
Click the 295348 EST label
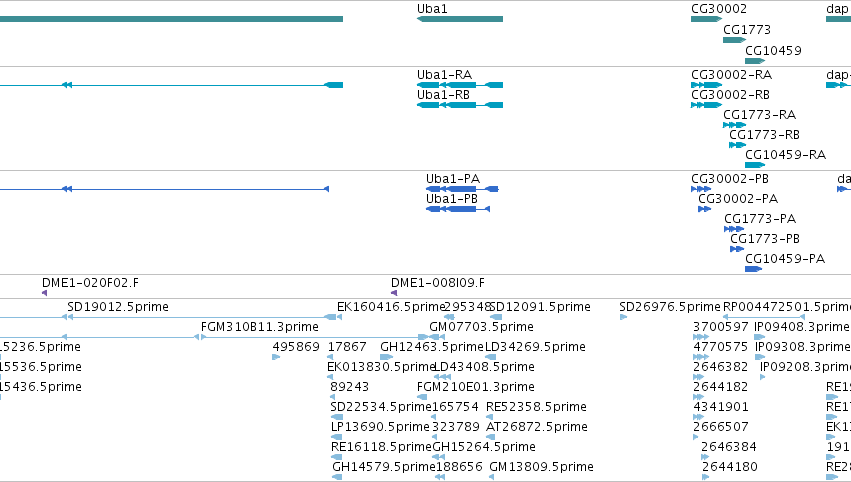pos(467,307)
